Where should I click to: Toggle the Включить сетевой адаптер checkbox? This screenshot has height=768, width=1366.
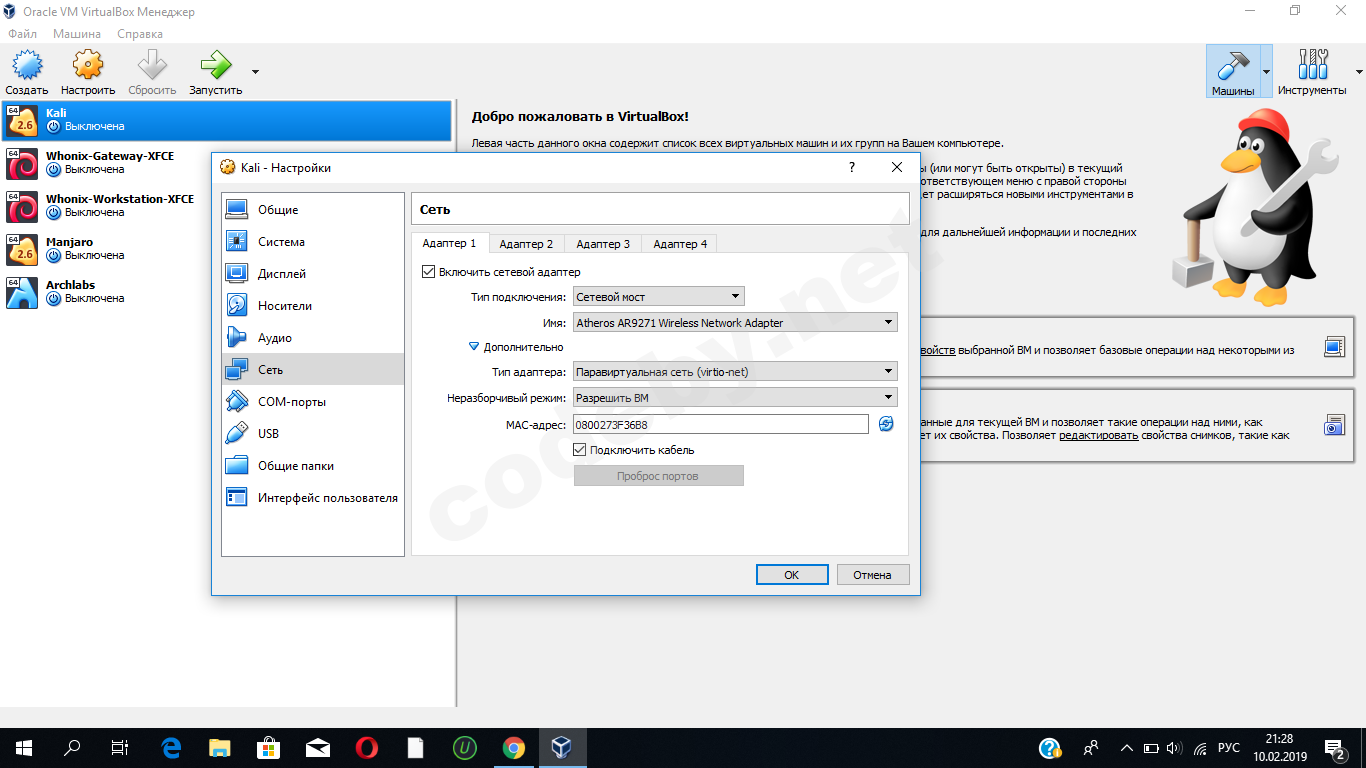point(429,272)
